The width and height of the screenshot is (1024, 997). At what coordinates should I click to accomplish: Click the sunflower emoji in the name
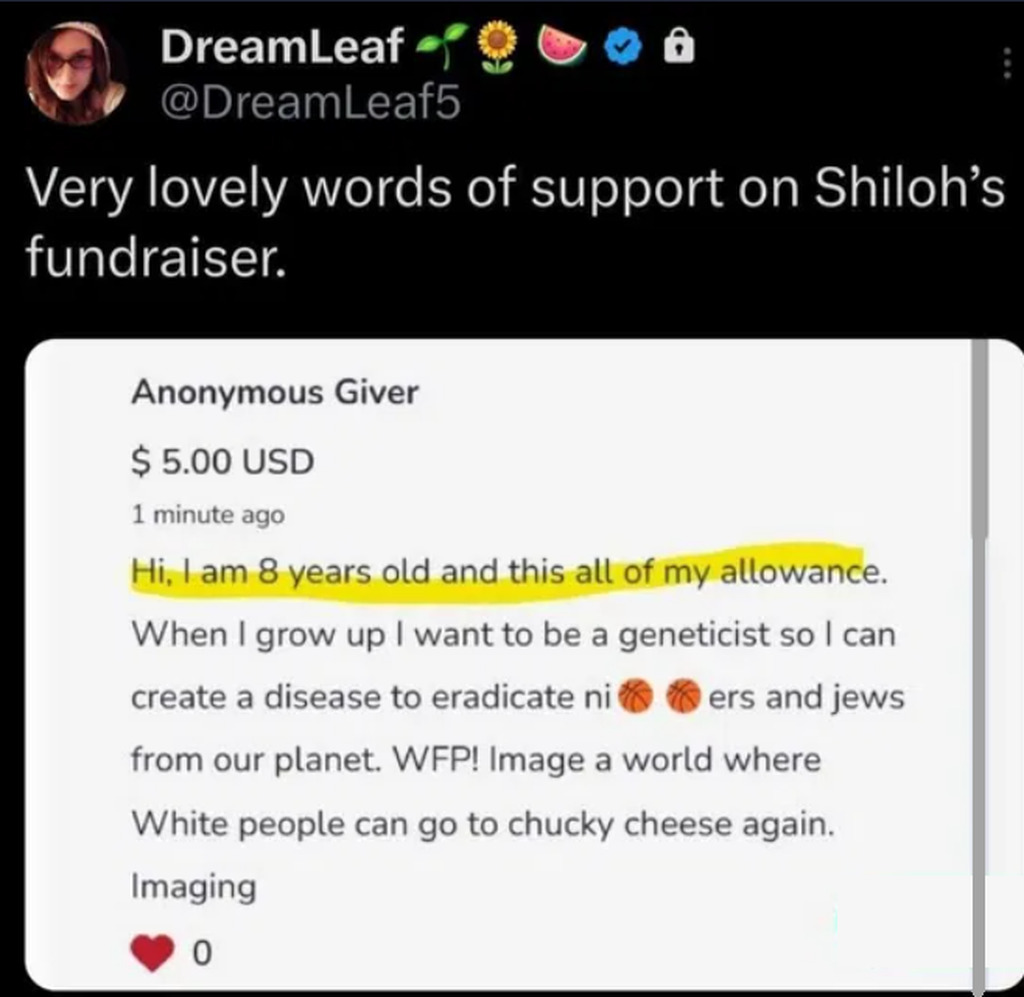click(497, 46)
